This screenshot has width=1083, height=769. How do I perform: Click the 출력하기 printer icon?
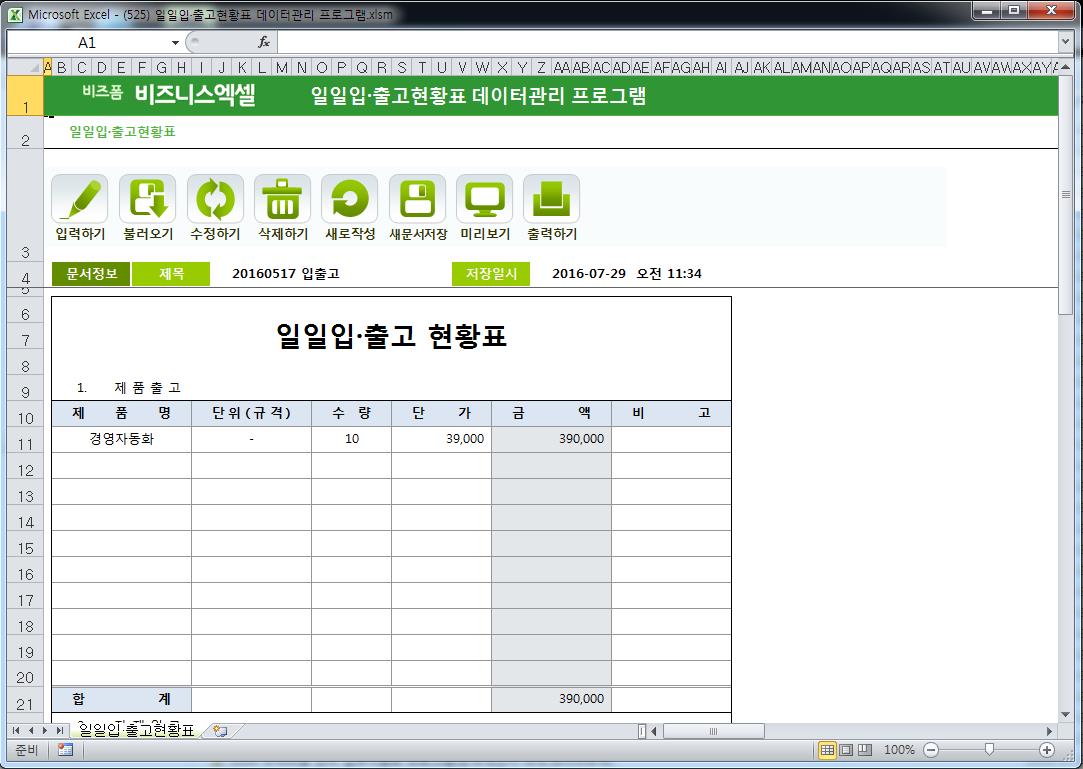[x=551, y=199]
